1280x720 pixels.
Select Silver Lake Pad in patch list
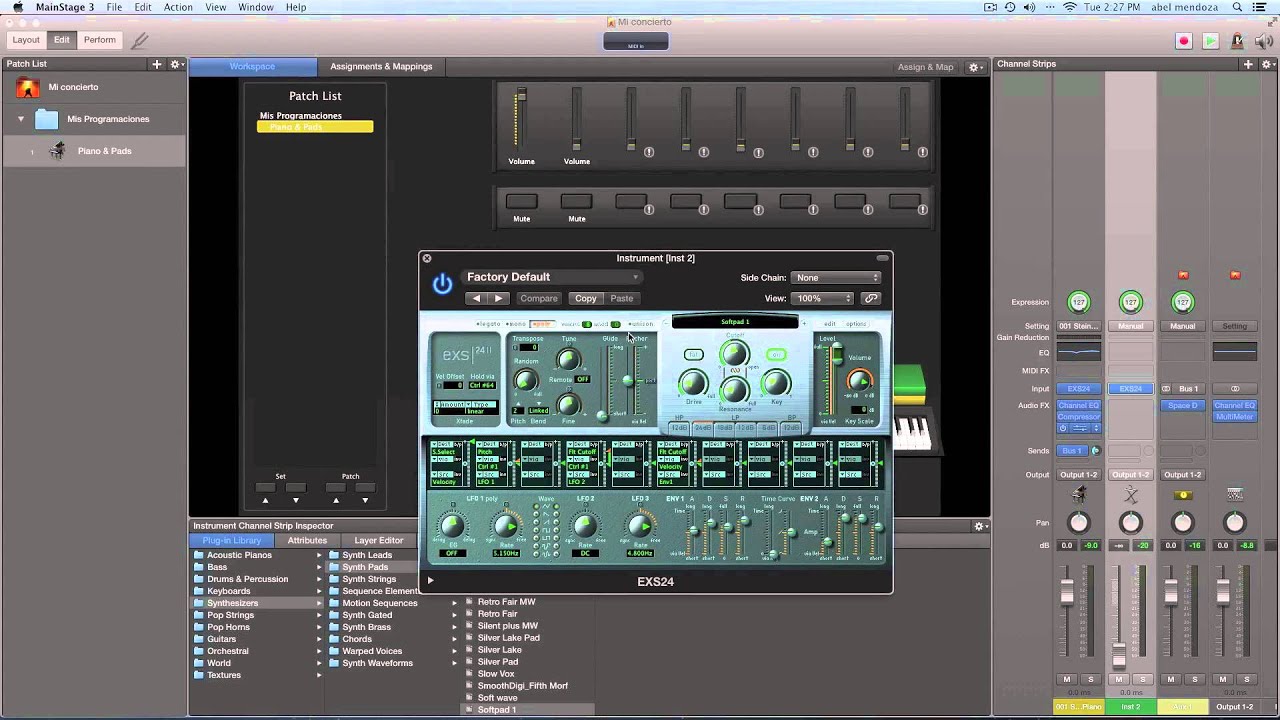[x=508, y=638]
